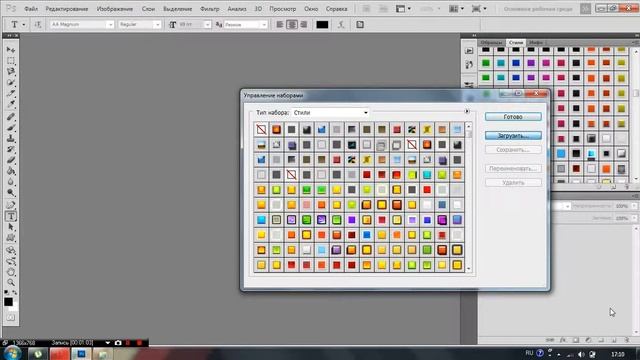Select the Horizontal Type tool in toolbox
This screenshot has width=640, height=360.
11,216
